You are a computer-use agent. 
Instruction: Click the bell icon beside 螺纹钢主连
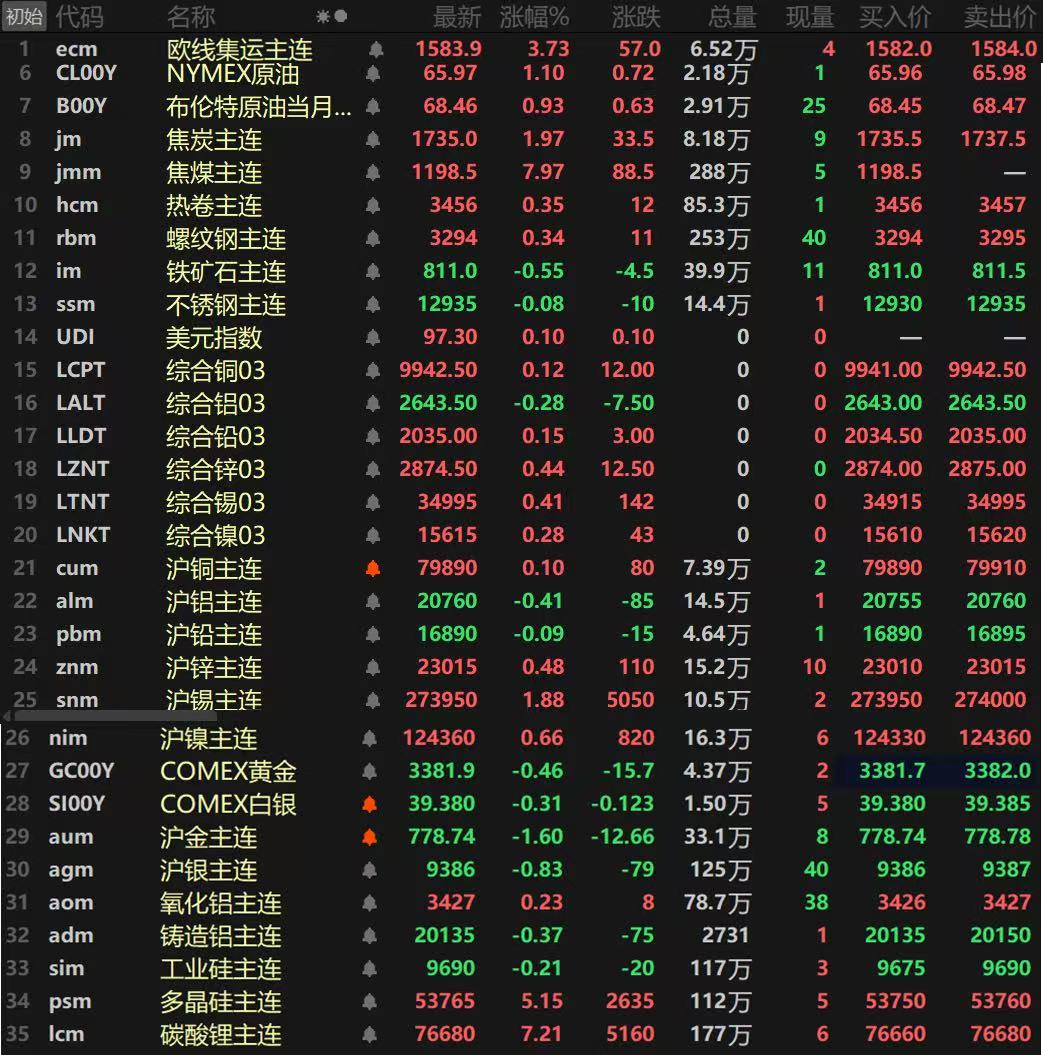[372, 238]
